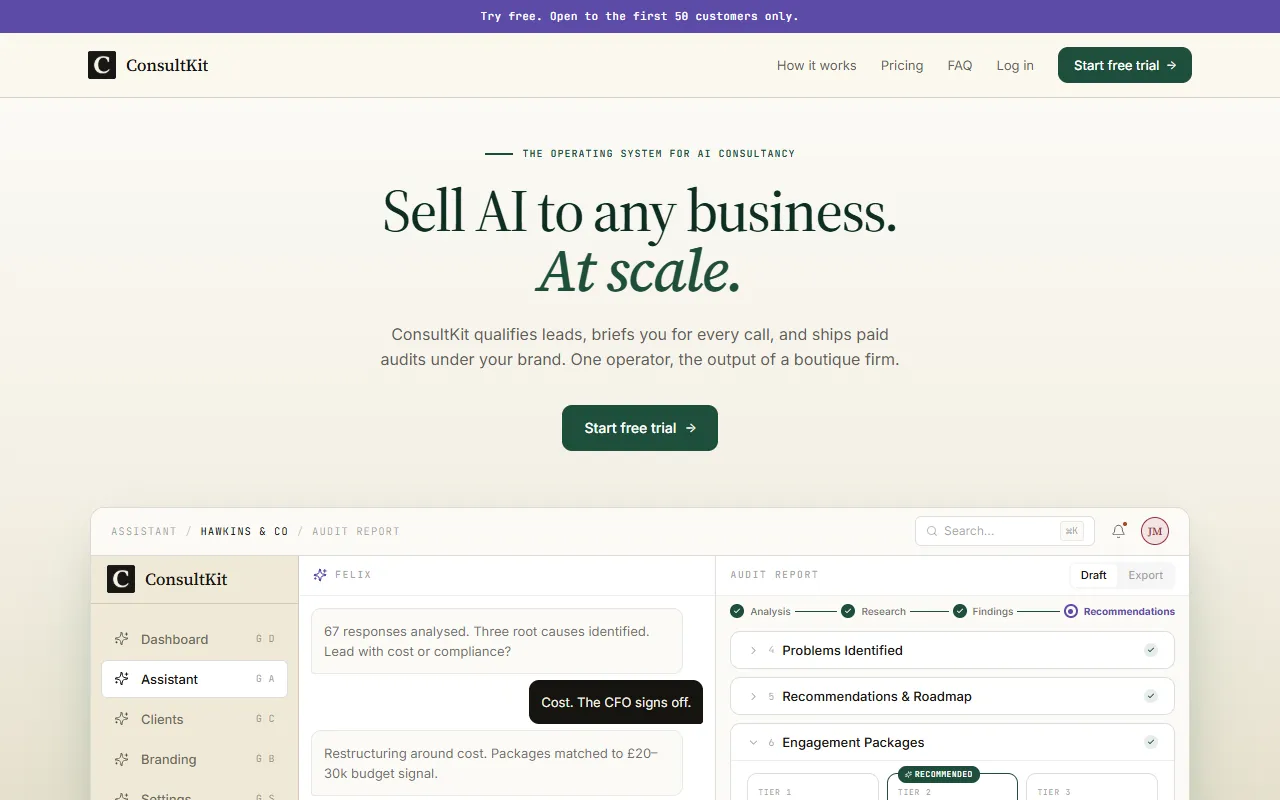
Task: Select the Tier 3 package card
Action: pyautogui.click(x=1092, y=786)
